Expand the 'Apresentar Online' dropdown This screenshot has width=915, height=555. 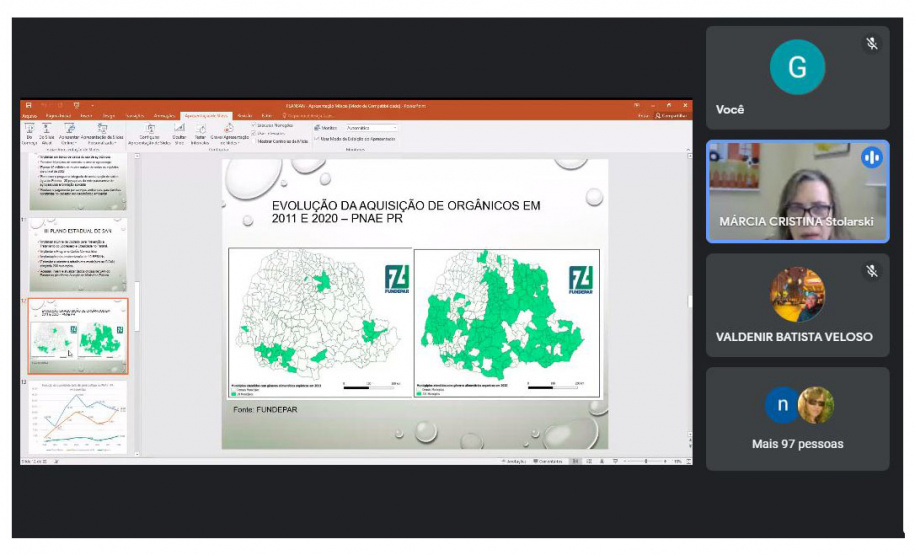pos(71,143)
